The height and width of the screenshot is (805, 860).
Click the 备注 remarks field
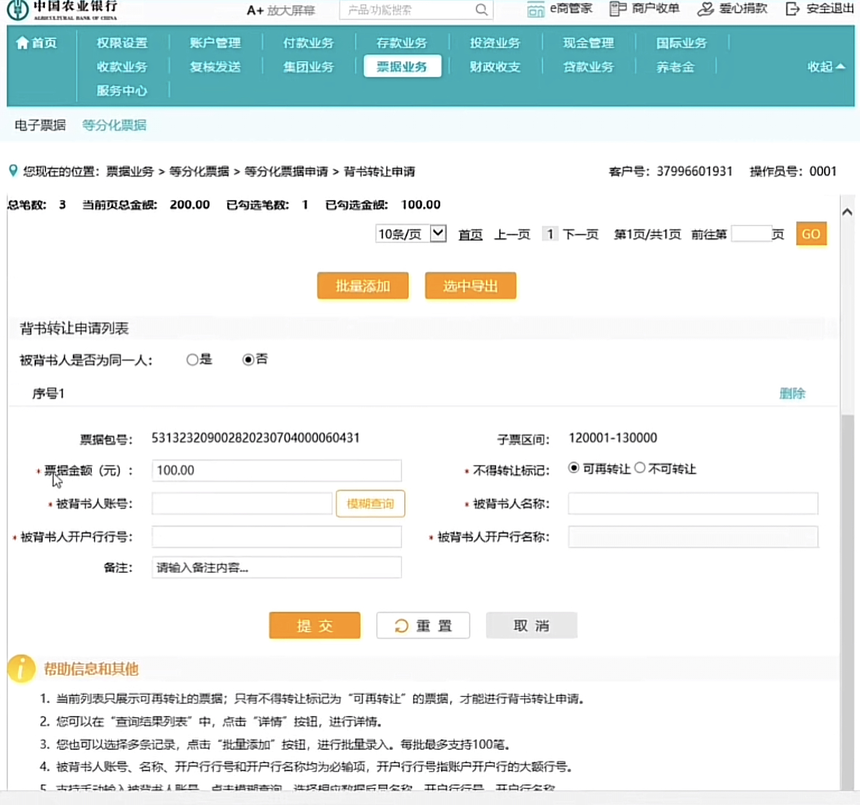(276, 568)
